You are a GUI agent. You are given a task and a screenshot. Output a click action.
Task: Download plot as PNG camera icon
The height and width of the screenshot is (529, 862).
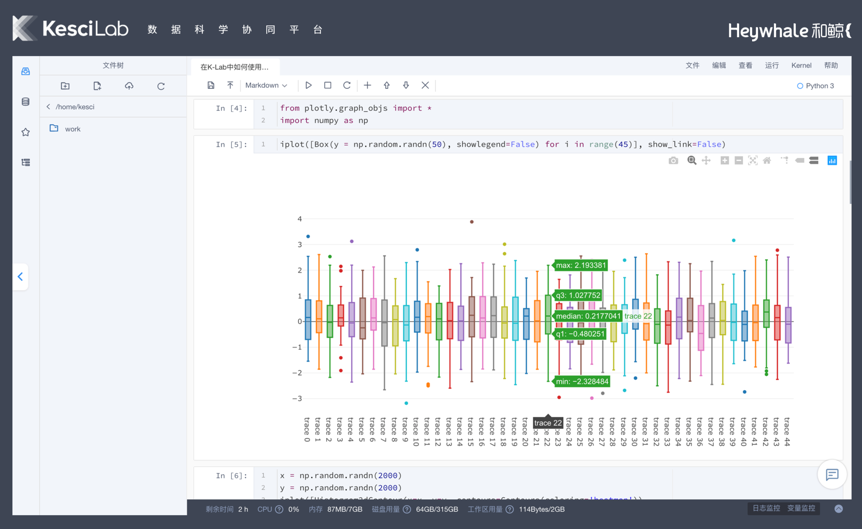click(x=673, y=161)
